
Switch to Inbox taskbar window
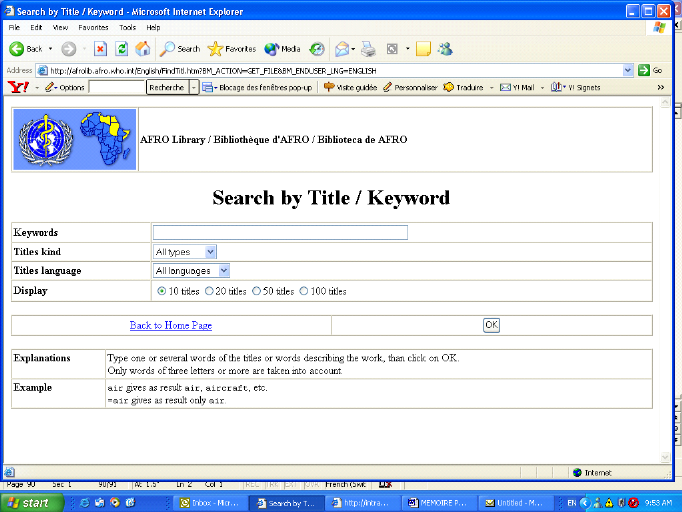pyautogui.click(x=210, y=503)
